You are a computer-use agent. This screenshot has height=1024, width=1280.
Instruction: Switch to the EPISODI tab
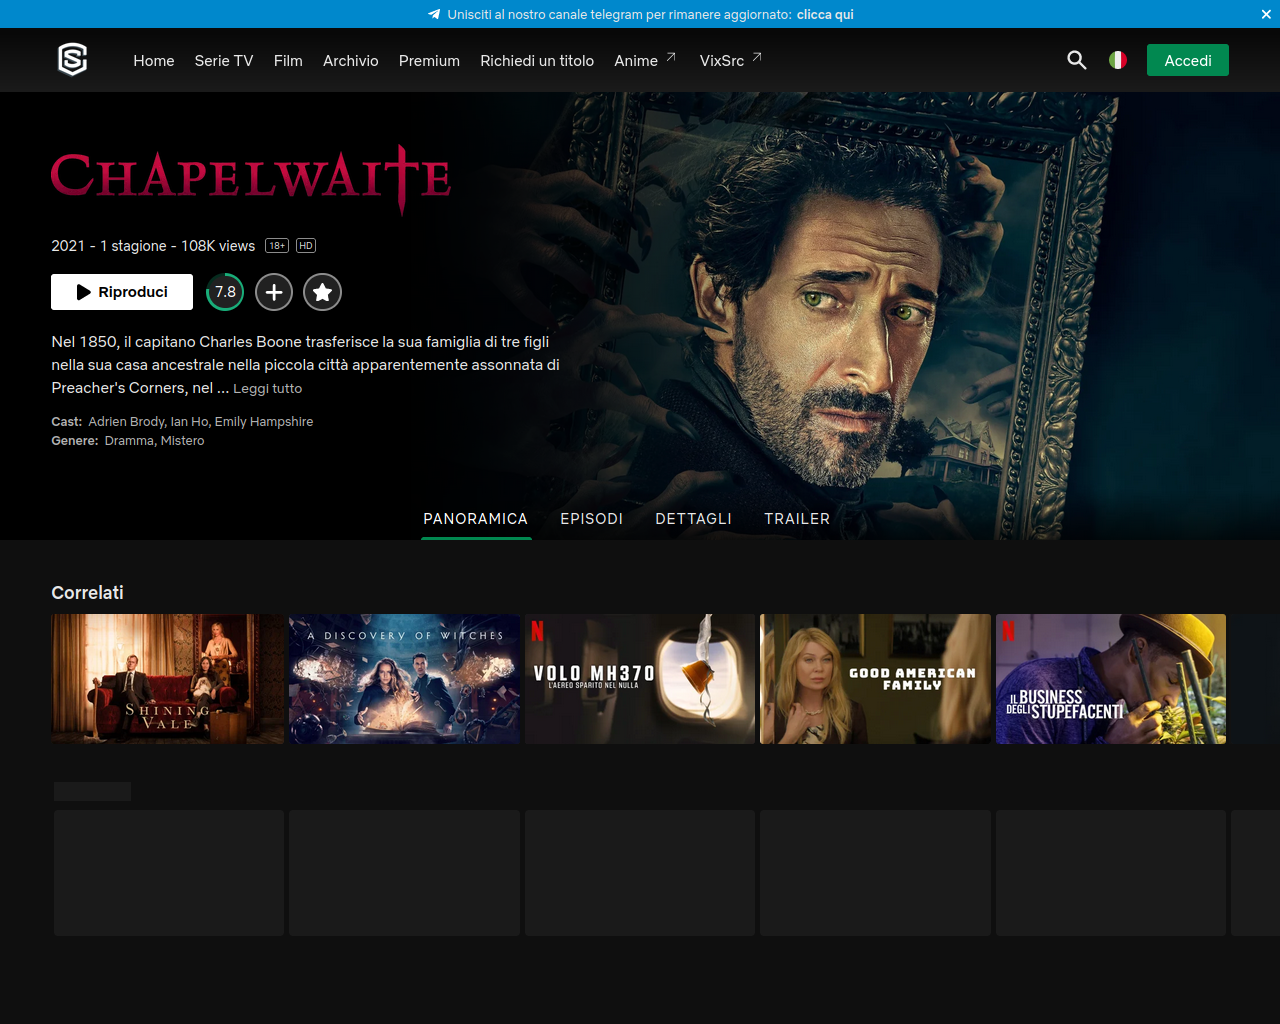[x=592, y=519]
